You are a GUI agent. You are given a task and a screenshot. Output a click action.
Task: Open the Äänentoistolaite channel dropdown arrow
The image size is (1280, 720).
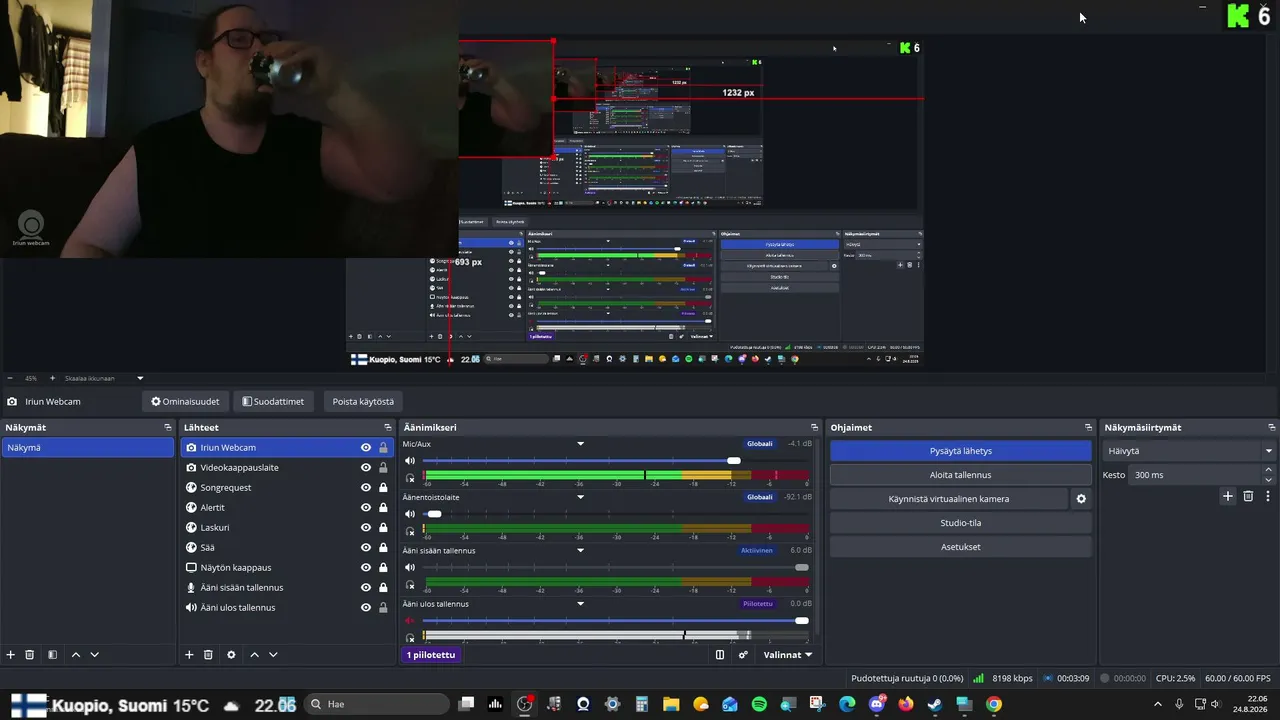pos(580,497)
